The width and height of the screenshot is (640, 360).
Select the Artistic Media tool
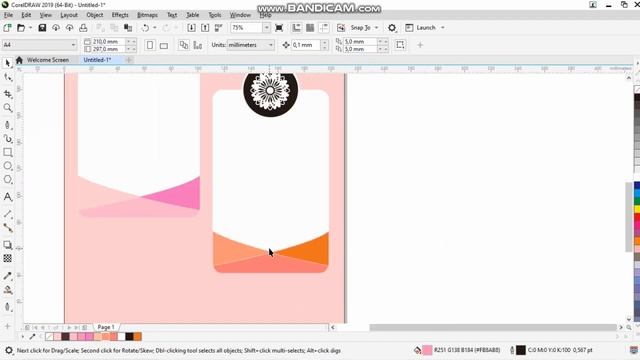pyautogui.click(x=7, y=139)
